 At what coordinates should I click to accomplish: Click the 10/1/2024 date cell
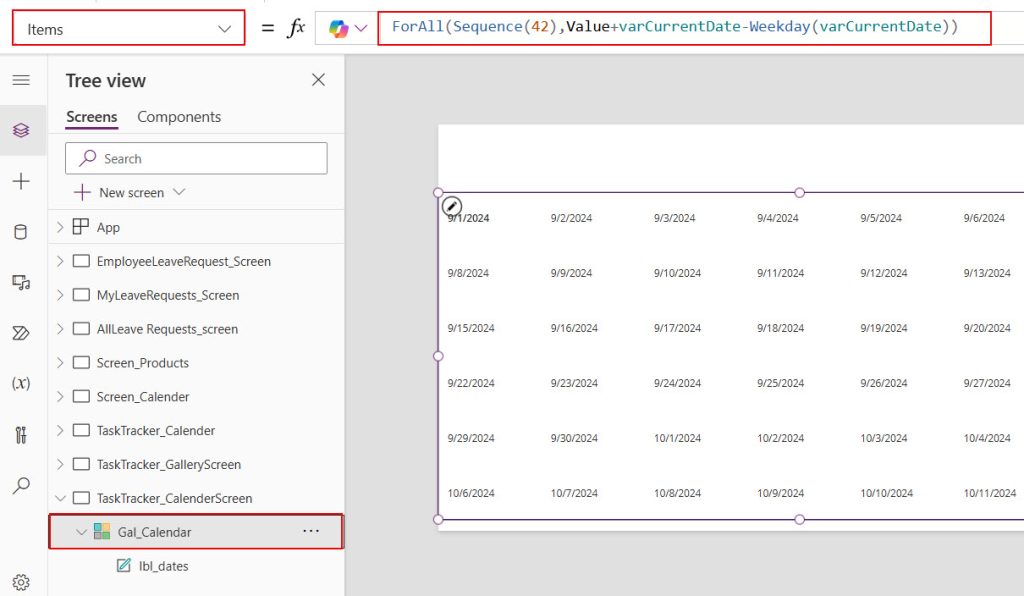[x=677, y=438]
